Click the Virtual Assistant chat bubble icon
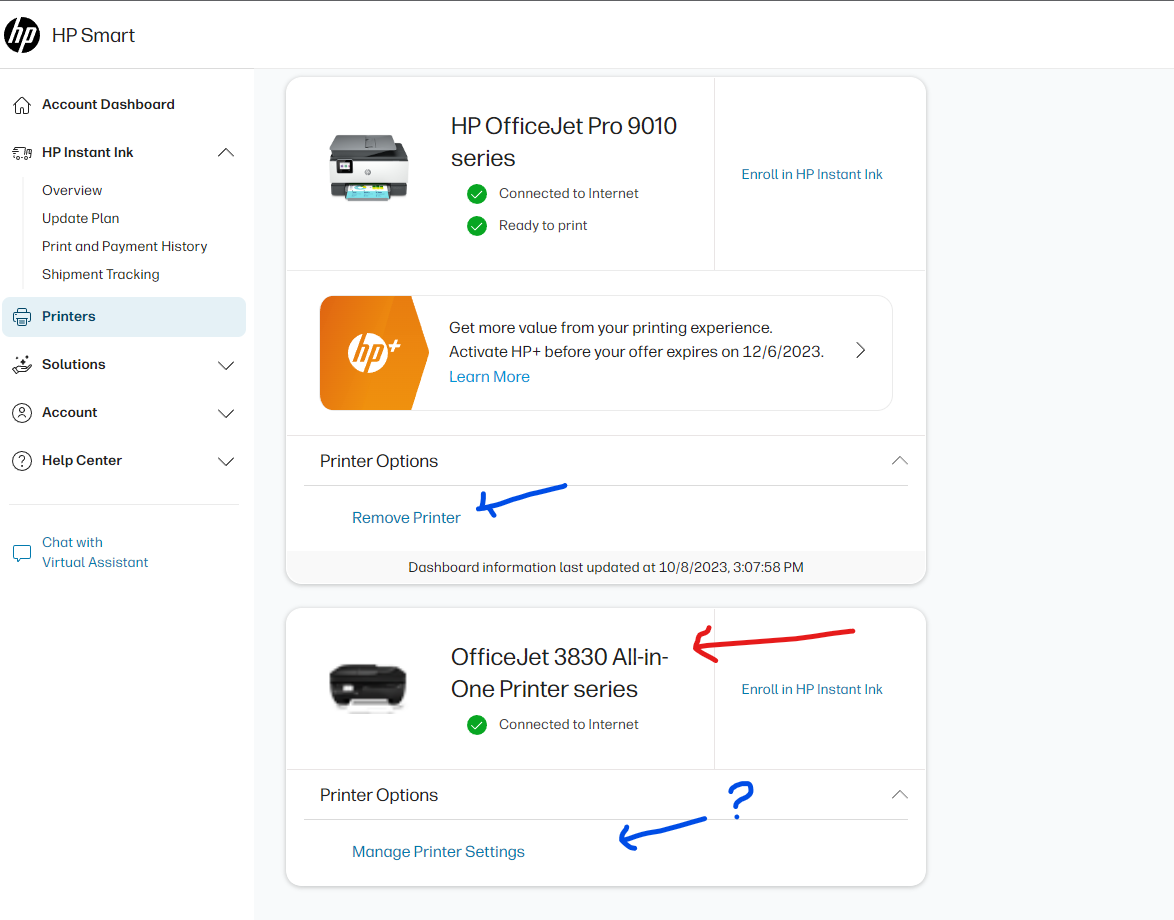This screenshot has width=1174, height=920. 22,553
